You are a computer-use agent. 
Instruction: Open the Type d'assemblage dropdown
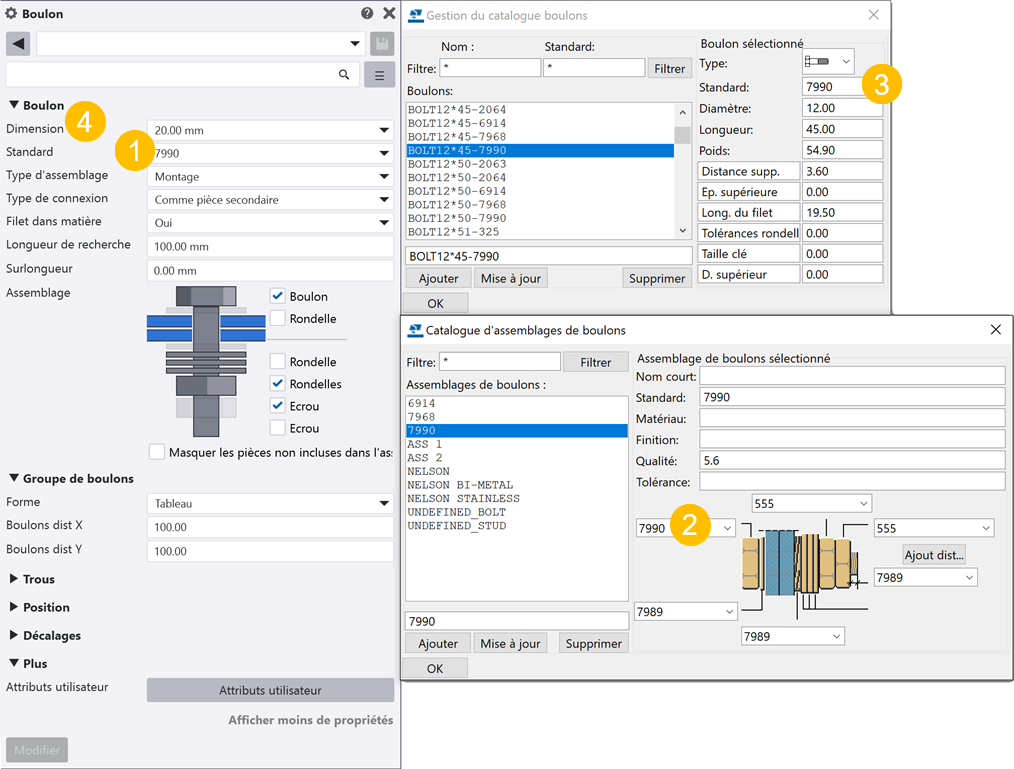270,176
